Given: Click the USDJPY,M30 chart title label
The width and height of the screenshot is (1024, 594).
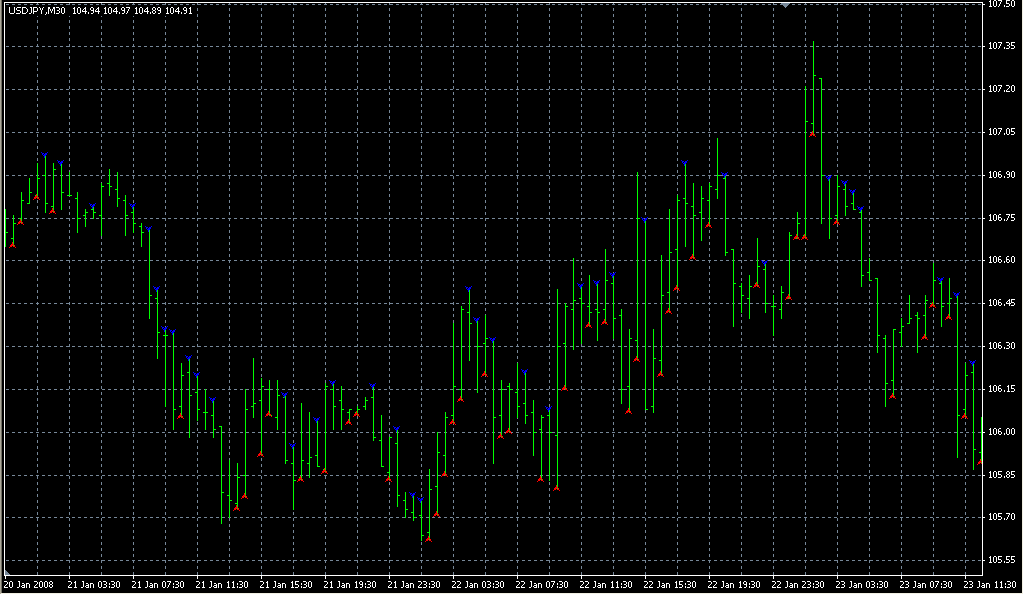Looking at the screenshot, I should point(37,11).
